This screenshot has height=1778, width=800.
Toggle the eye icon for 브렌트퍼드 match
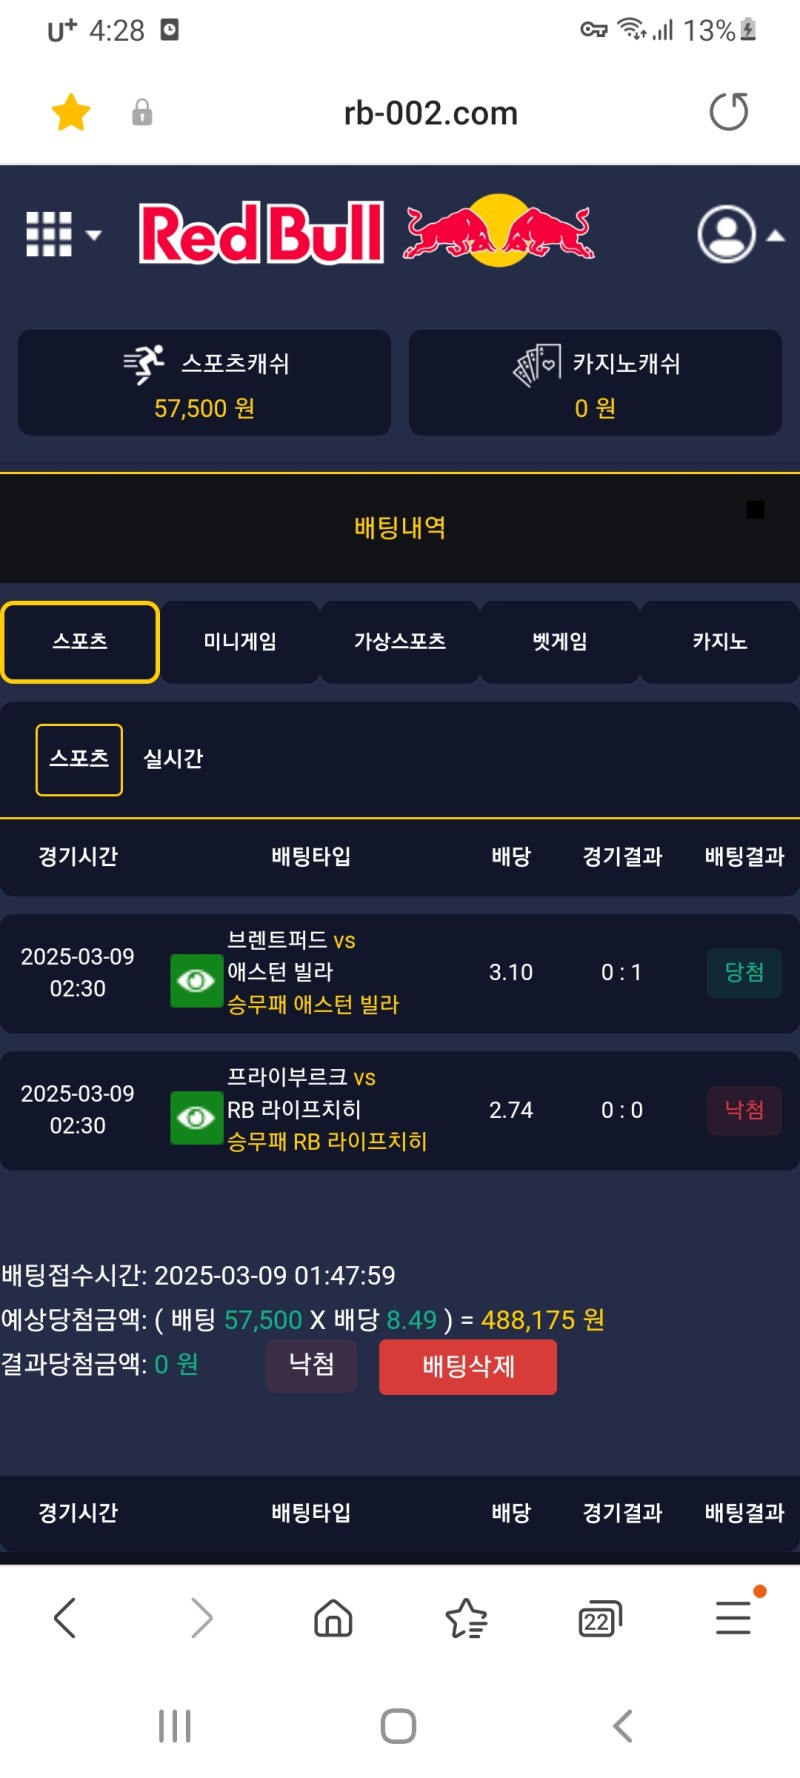(x=196, y=980)
